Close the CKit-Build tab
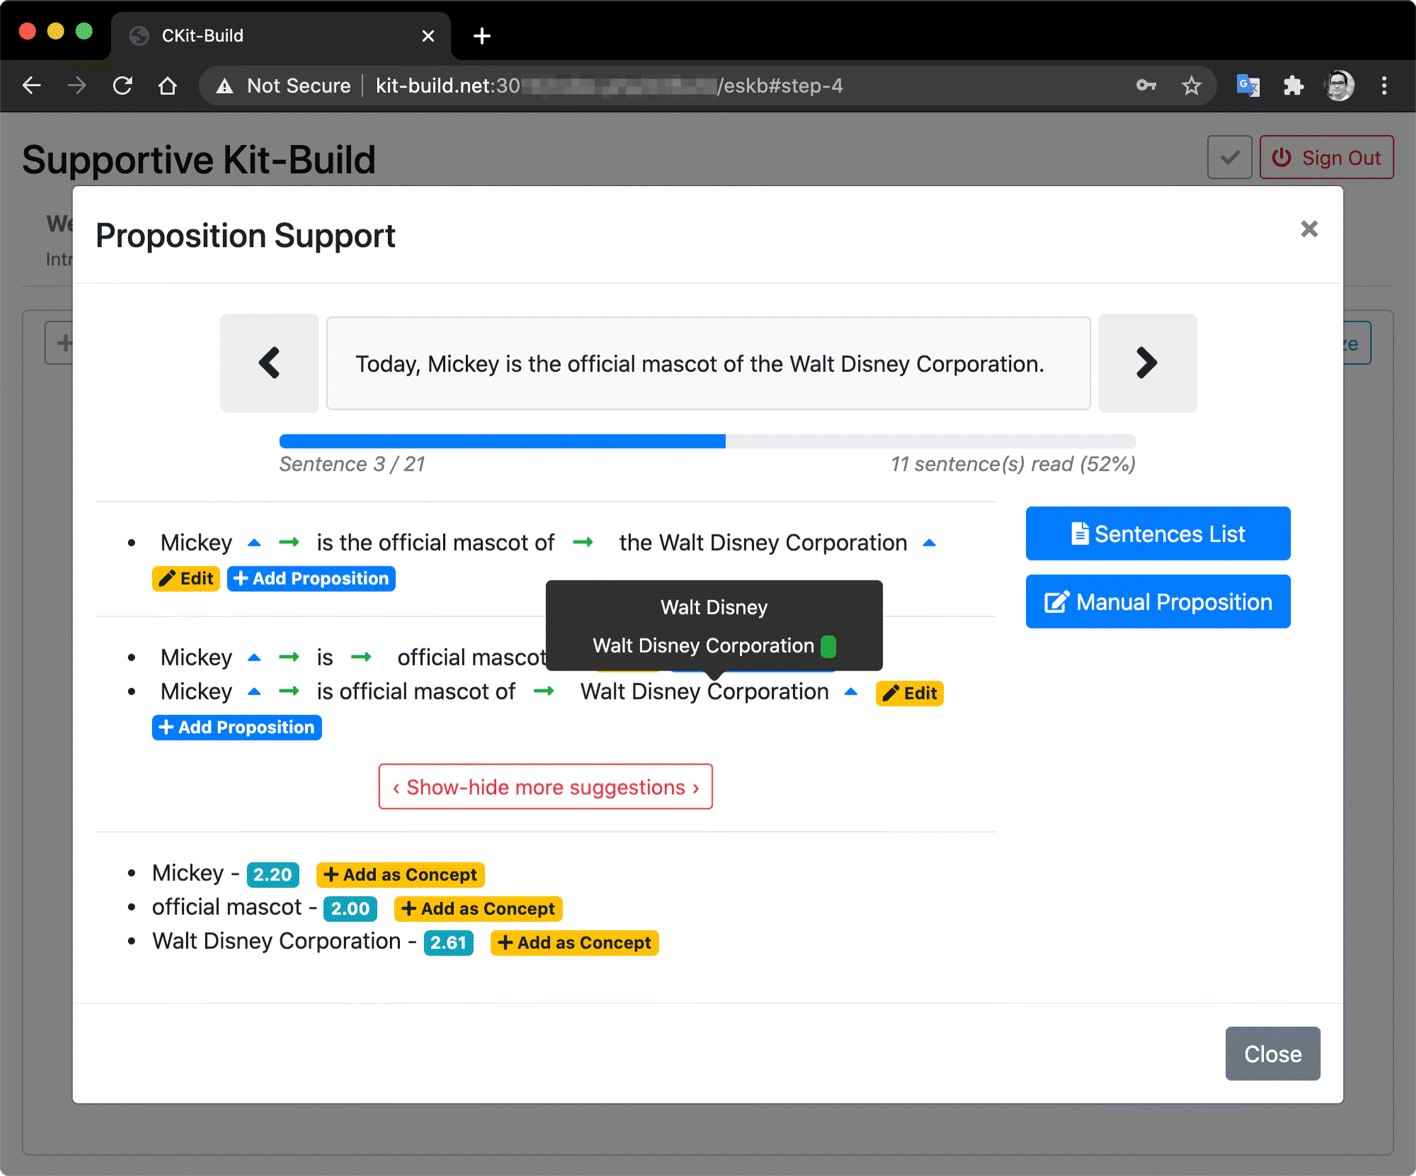 pyautogui.click(x=428, y=36)
